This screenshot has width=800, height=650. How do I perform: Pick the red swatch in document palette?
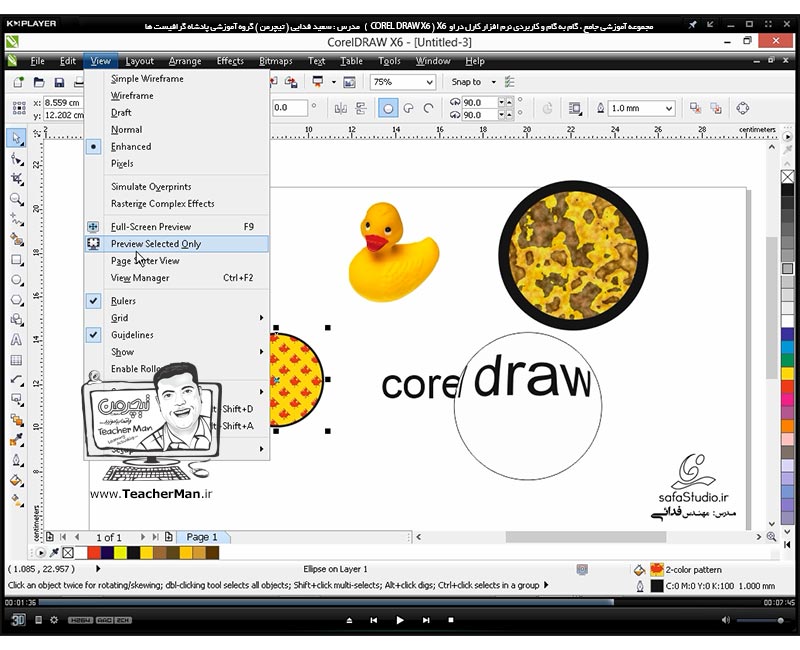click(x=93, y=552)
